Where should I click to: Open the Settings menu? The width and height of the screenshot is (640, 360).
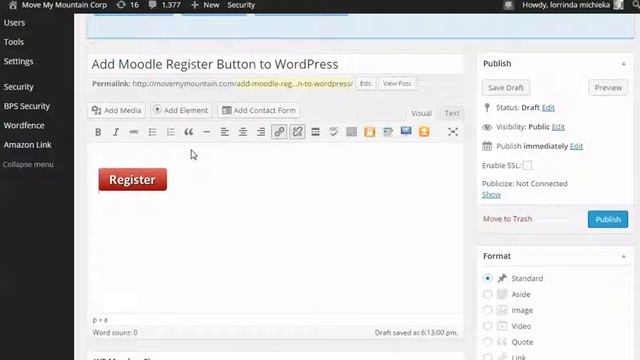tap(18, 61)
